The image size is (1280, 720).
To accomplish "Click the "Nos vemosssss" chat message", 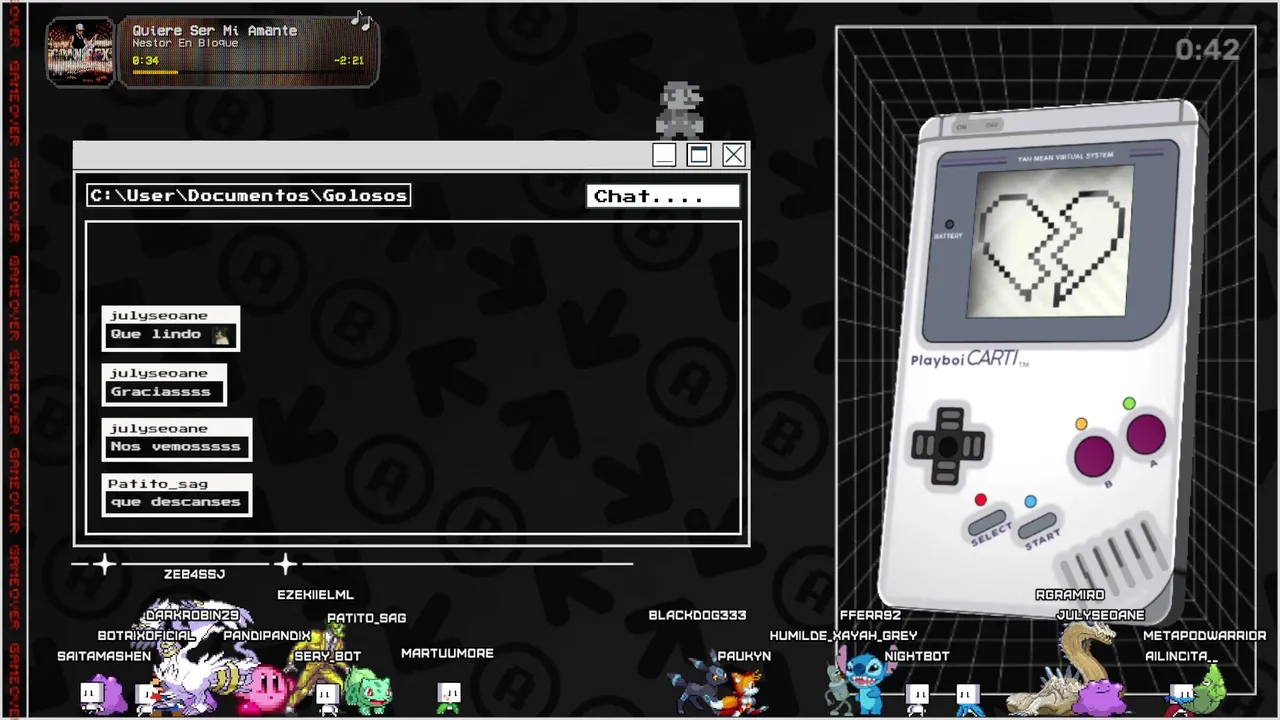I will click(x=177, y=439).
